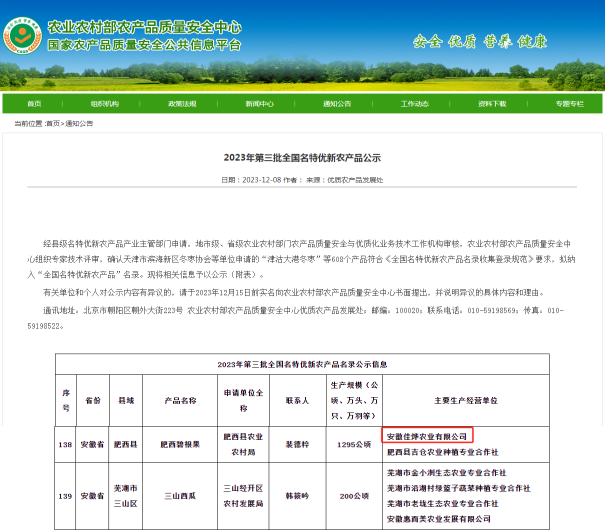Click the 联系人 column header
Viewport: 606px width, 531px height.
click(x=297, y=400)
